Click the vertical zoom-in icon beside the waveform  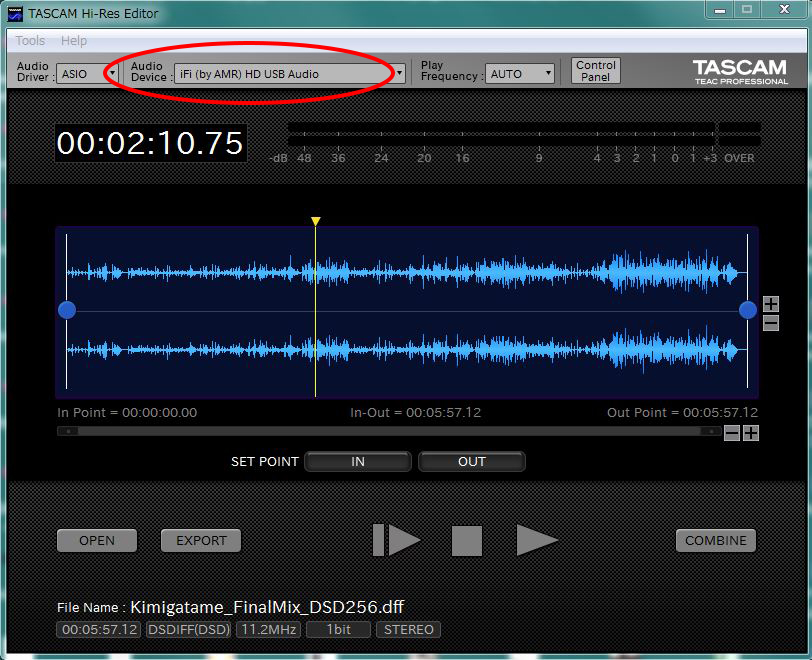(x=771, y=302)
